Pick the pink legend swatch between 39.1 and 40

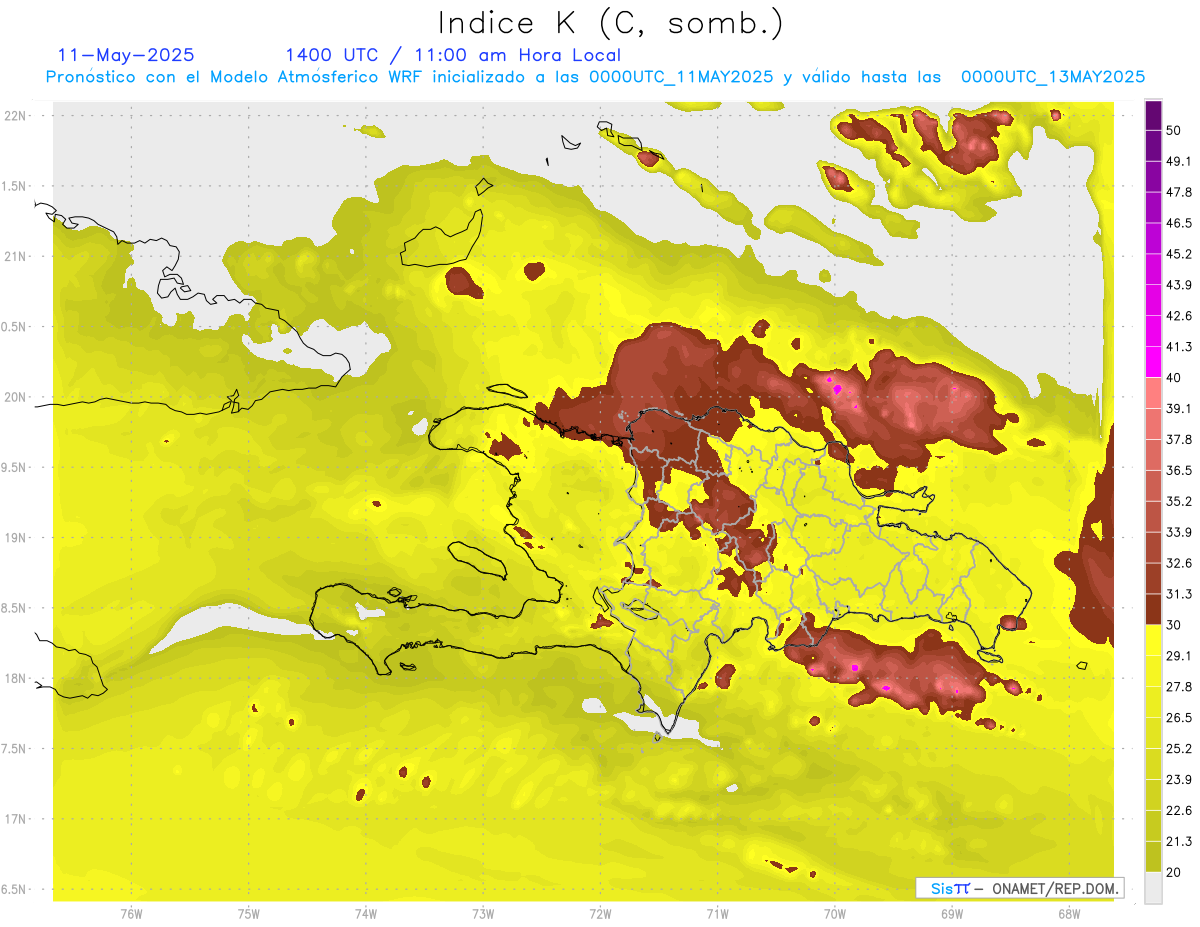1153,393
